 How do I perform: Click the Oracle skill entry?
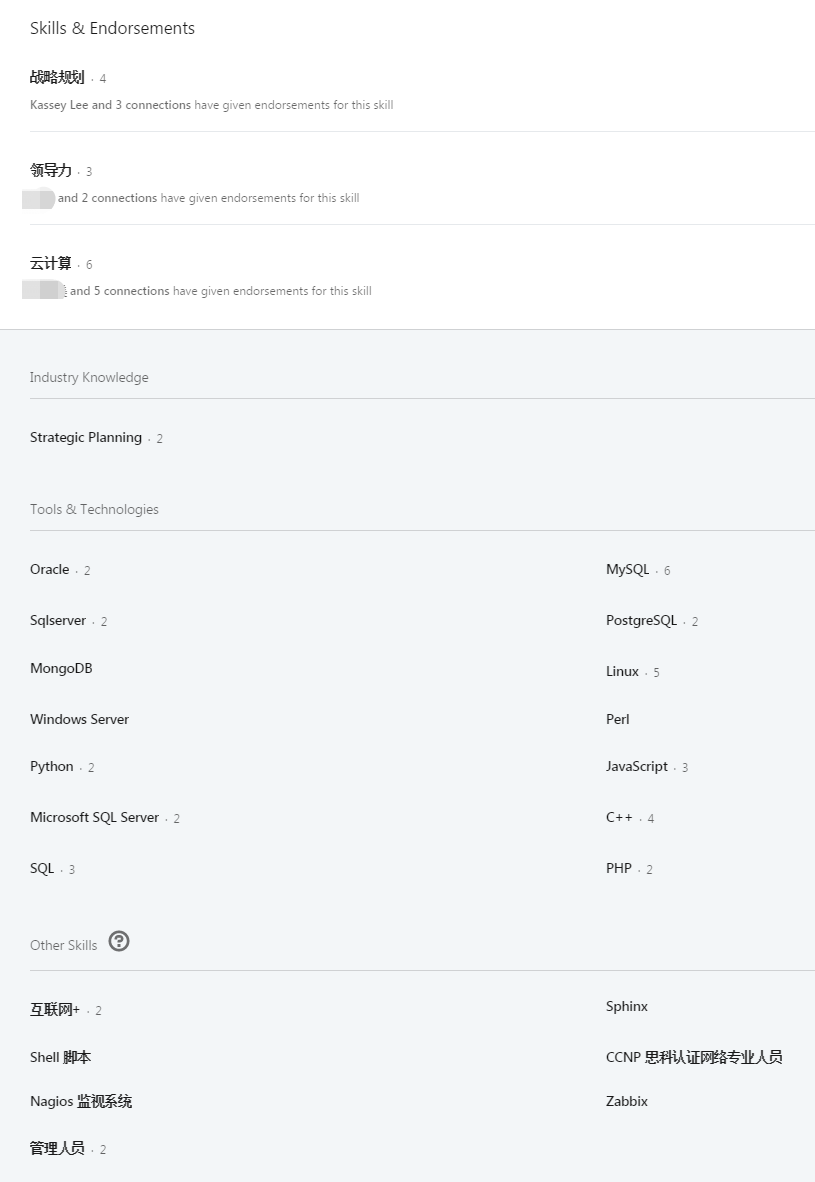[x=49, y=569]
